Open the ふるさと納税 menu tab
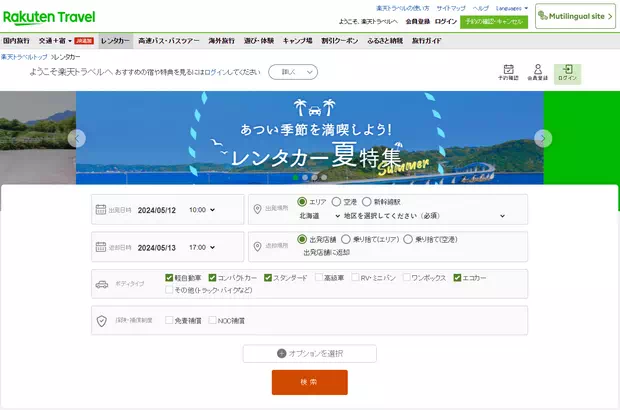 (385, 41)
